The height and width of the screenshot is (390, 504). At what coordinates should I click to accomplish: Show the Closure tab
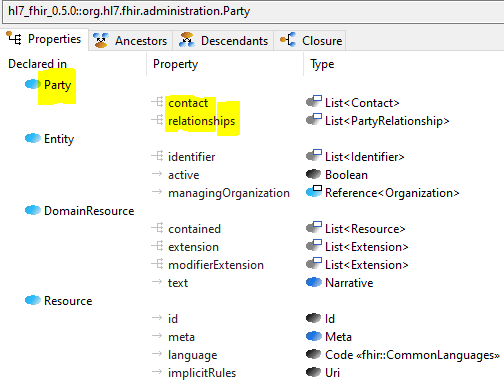[x=310, y=41]
